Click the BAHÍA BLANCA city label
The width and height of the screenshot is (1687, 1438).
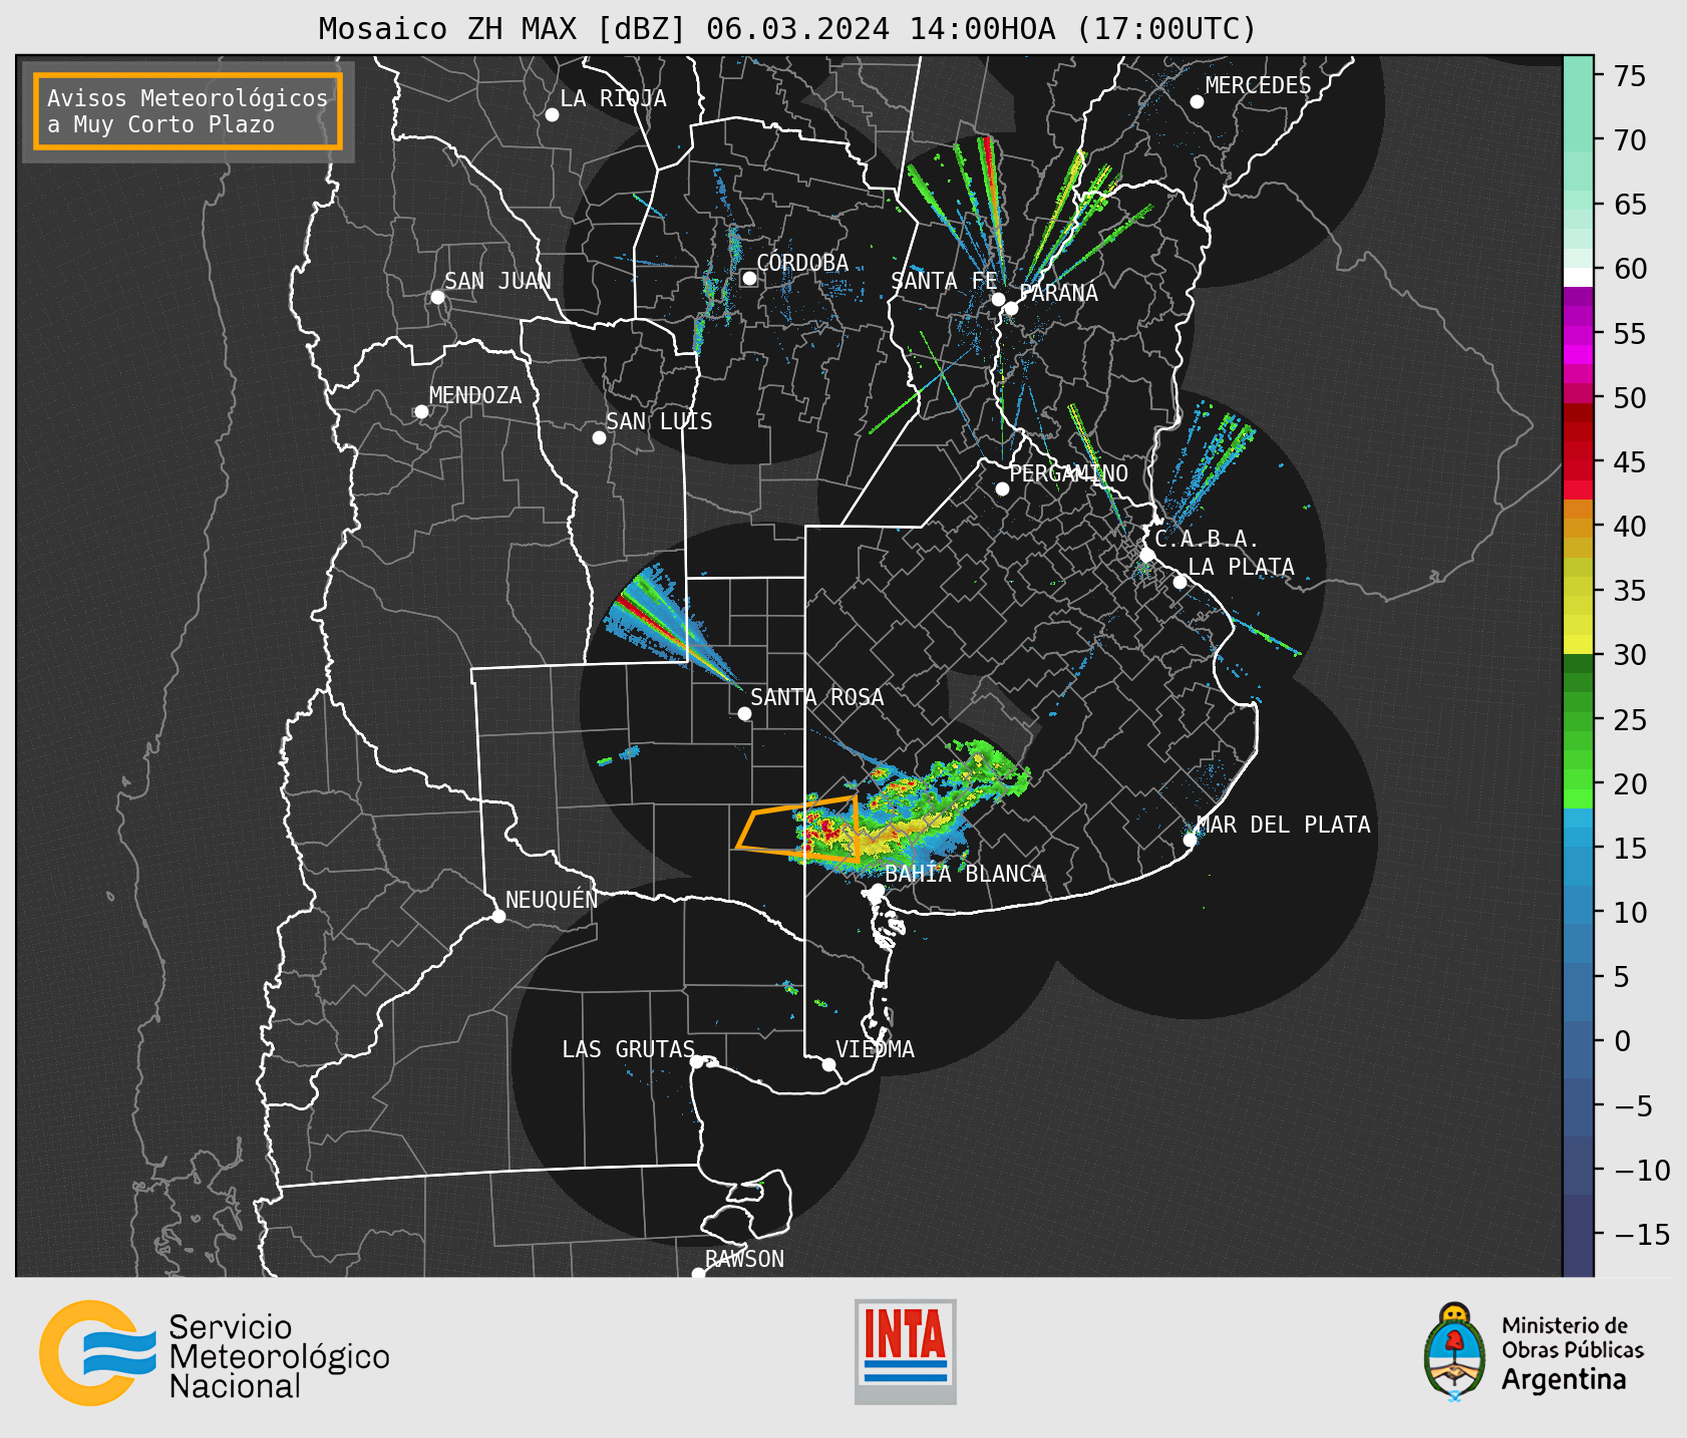click(x=965, y=873)
